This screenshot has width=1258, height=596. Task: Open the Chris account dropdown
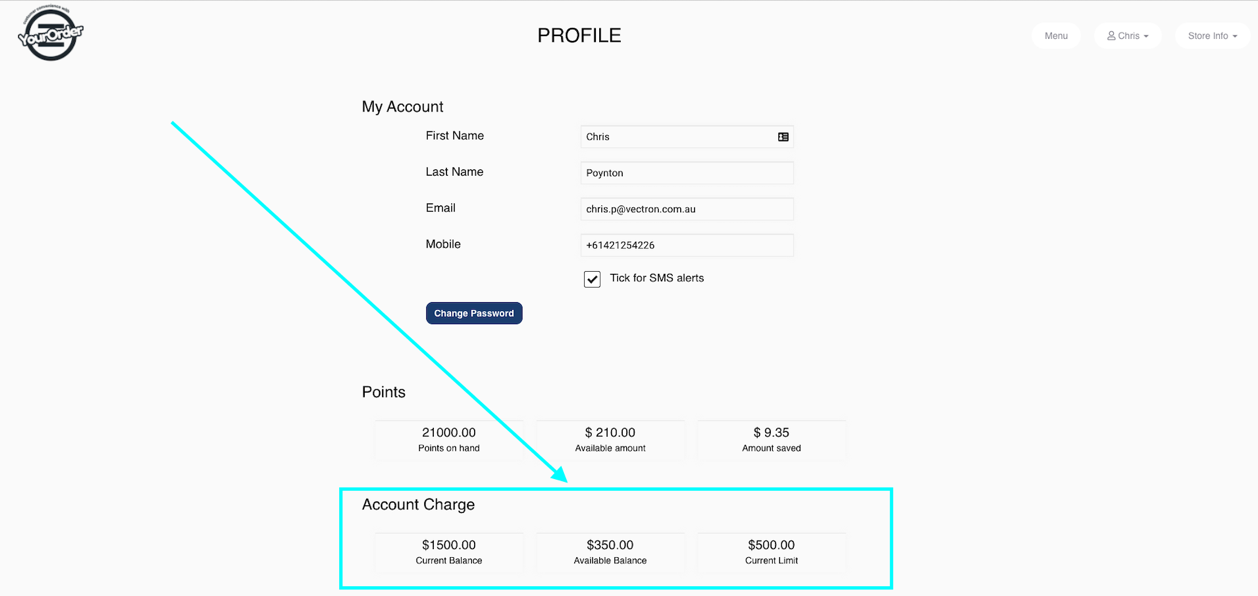[x=1127, y=36]
